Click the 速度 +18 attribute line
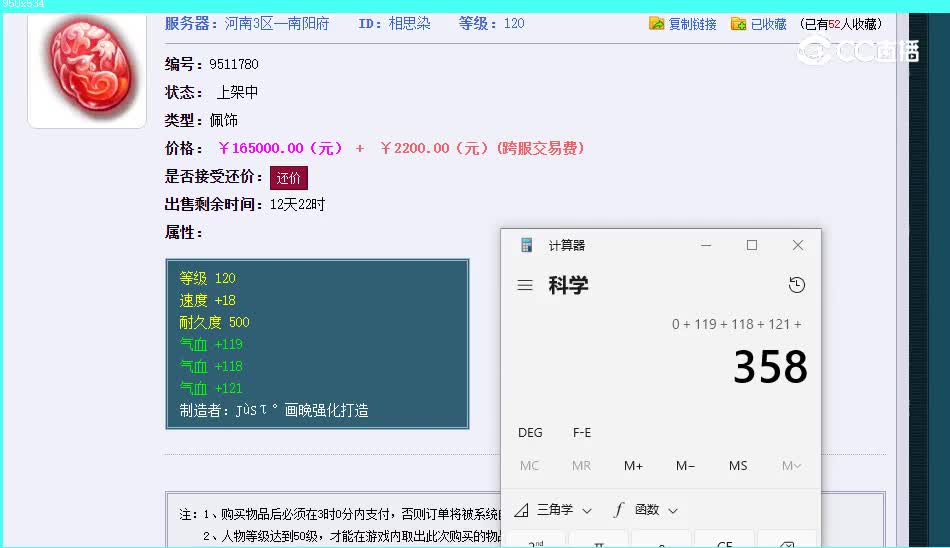The height and width of the screenshot is (548, 950). pyautogui.click(x=207, y=300)
